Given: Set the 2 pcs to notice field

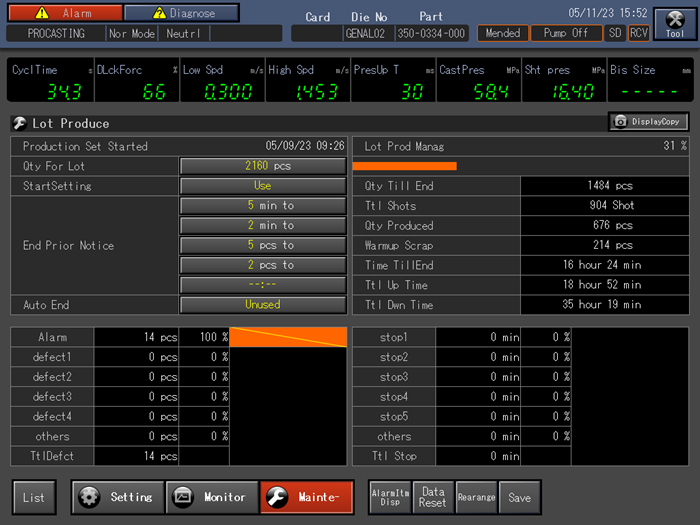Looking at the screenshot, I should pyautogui.click(x=262, y=265).
